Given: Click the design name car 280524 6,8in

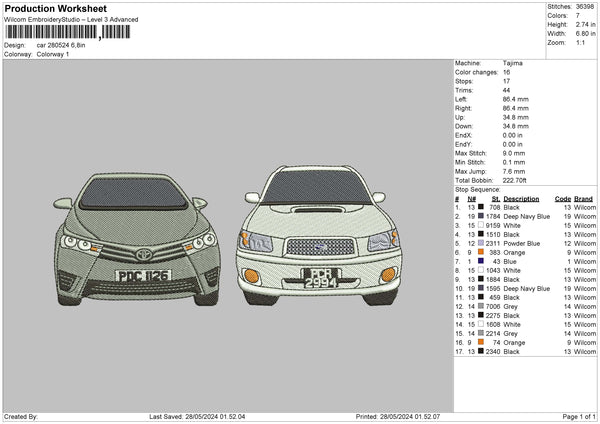Looking at the screenshot, I should point(61,45).
